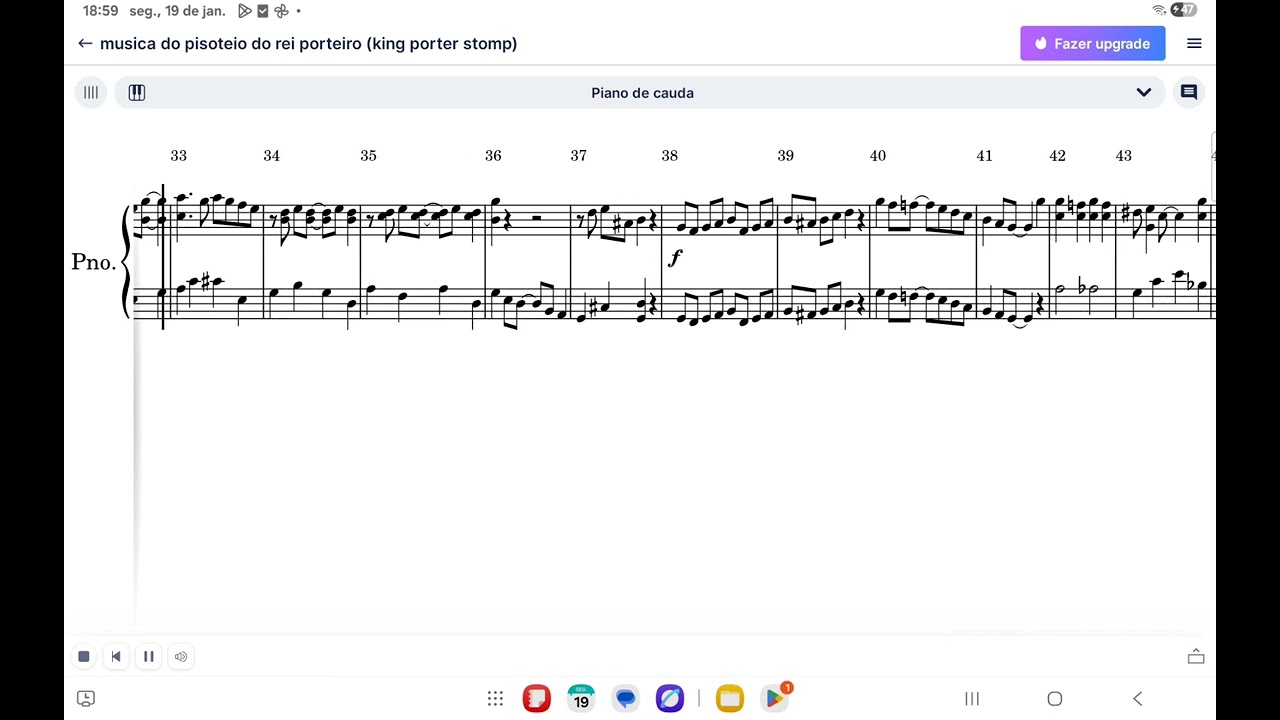1280x720 pixels.
Task: Open the yellow files app
Action: point(730,699)
